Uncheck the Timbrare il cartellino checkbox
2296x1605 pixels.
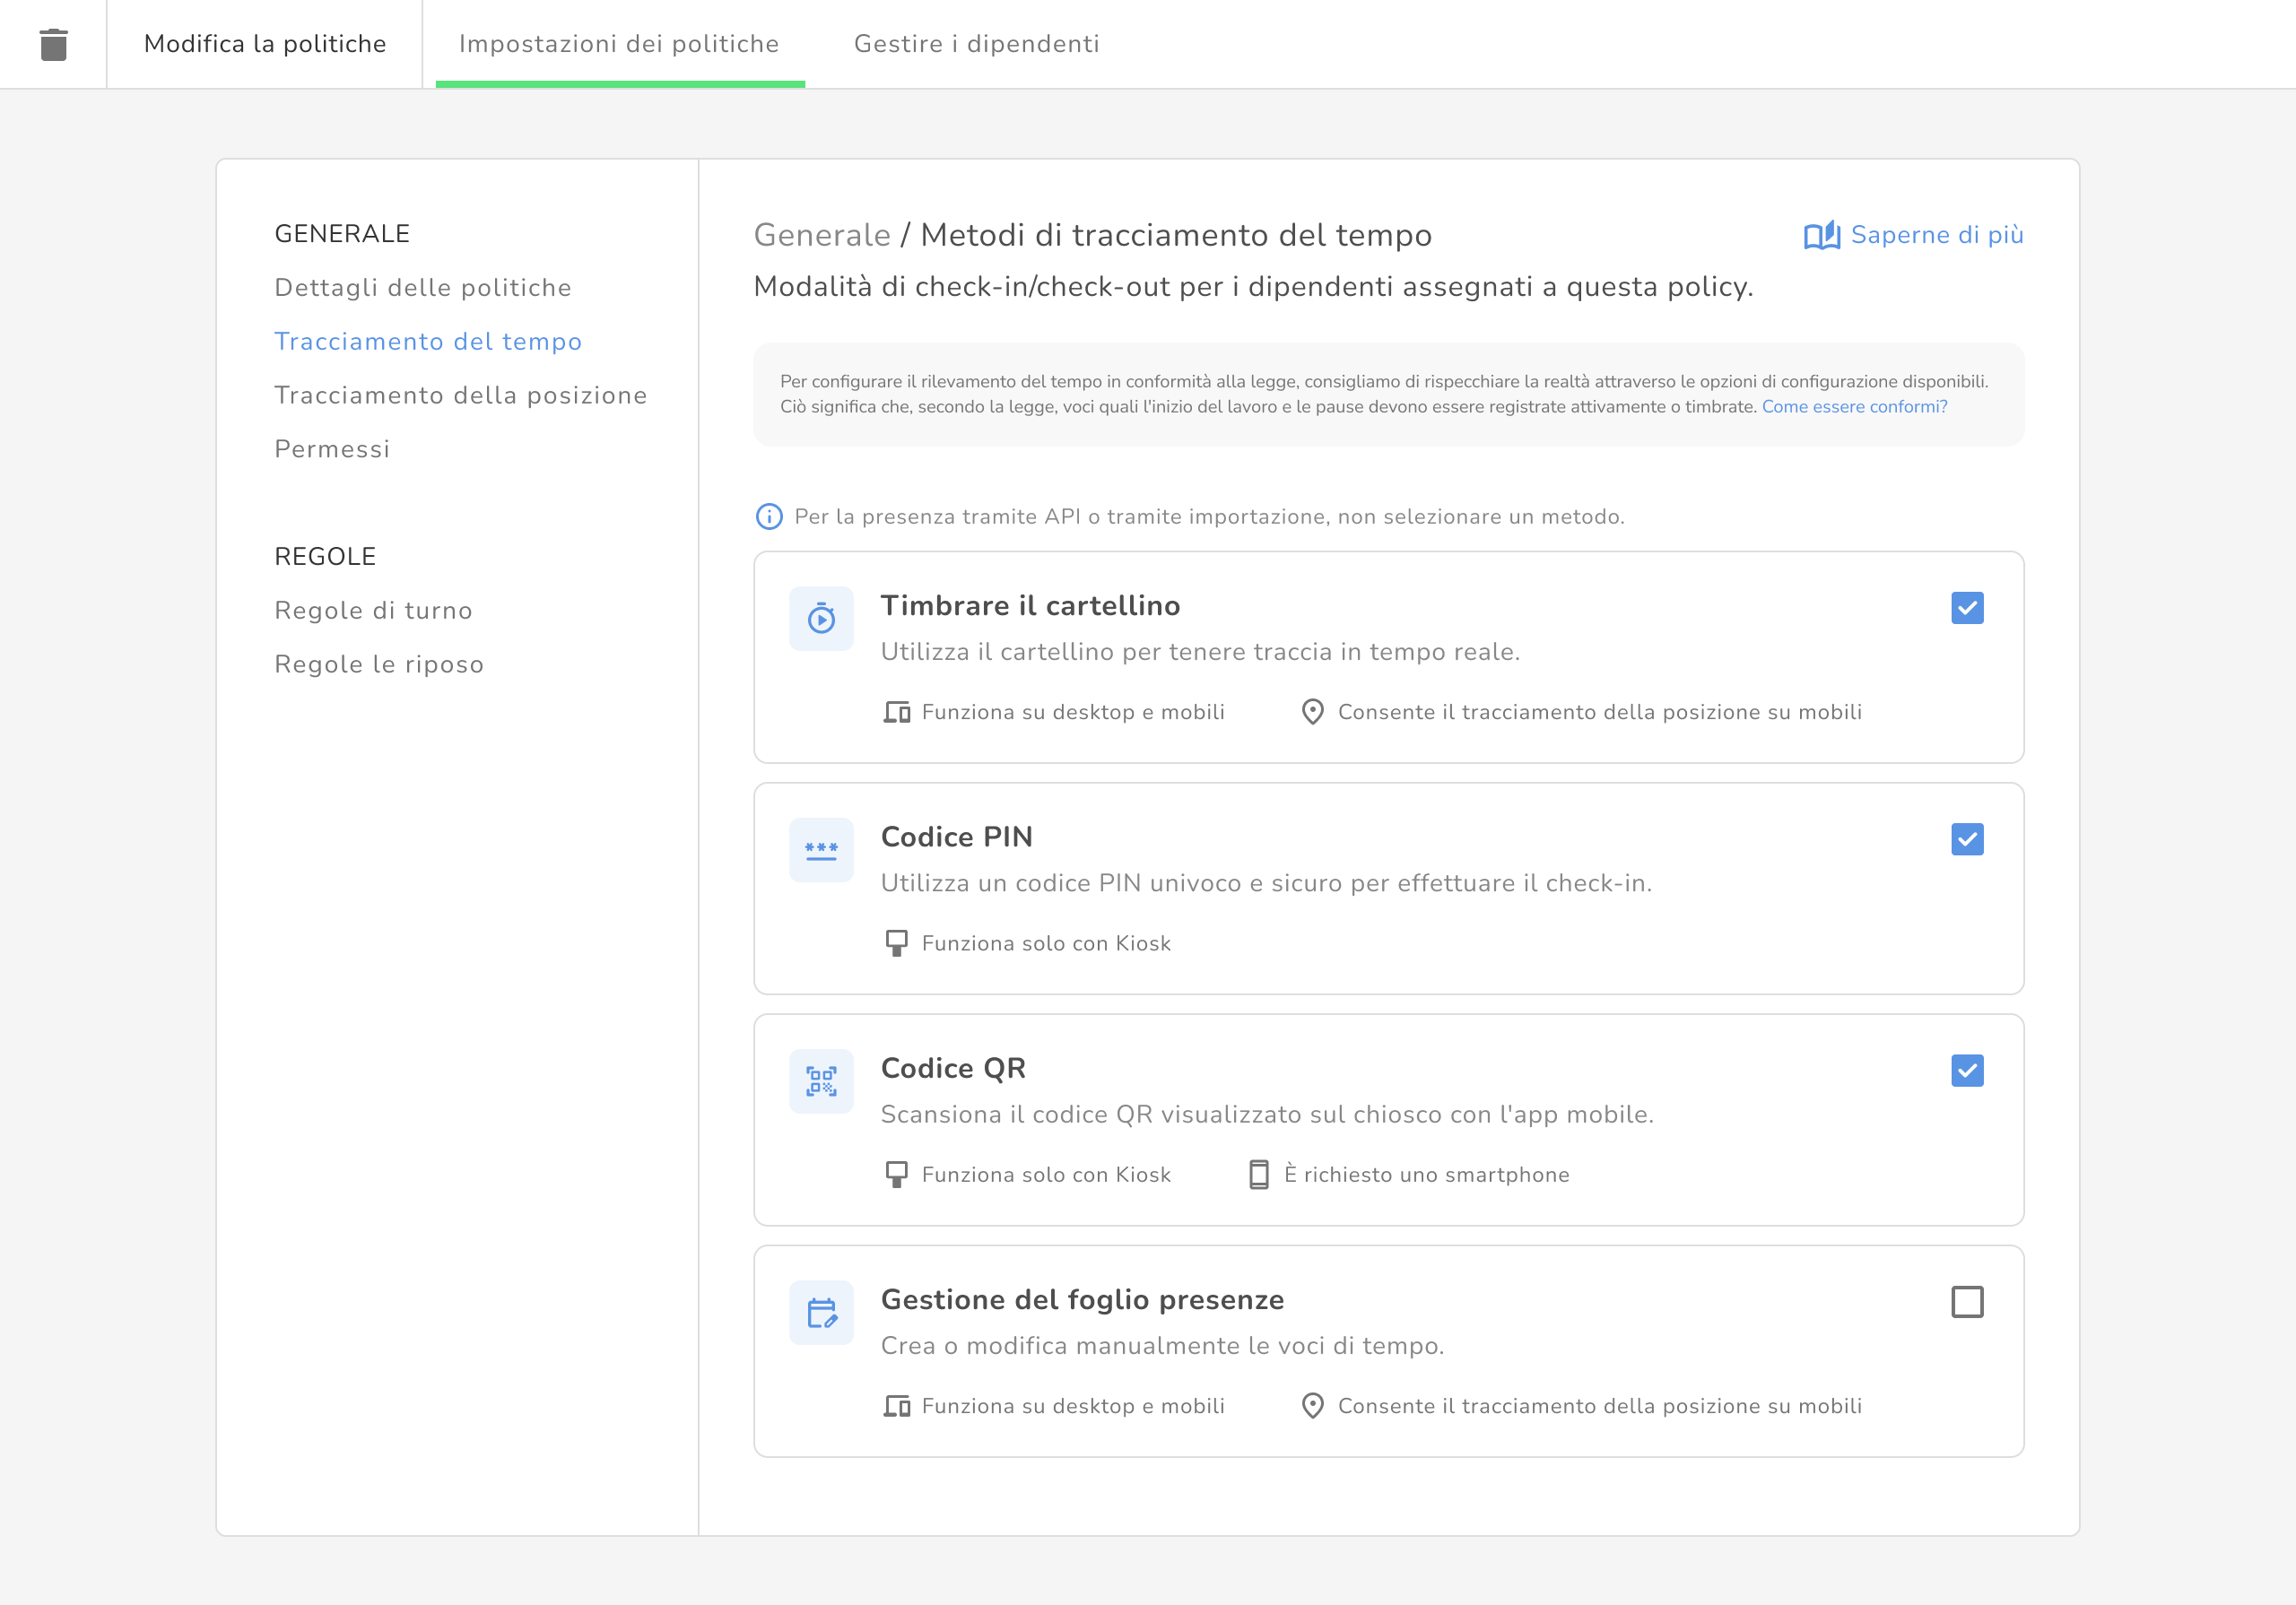click(x=1966, y=607)
